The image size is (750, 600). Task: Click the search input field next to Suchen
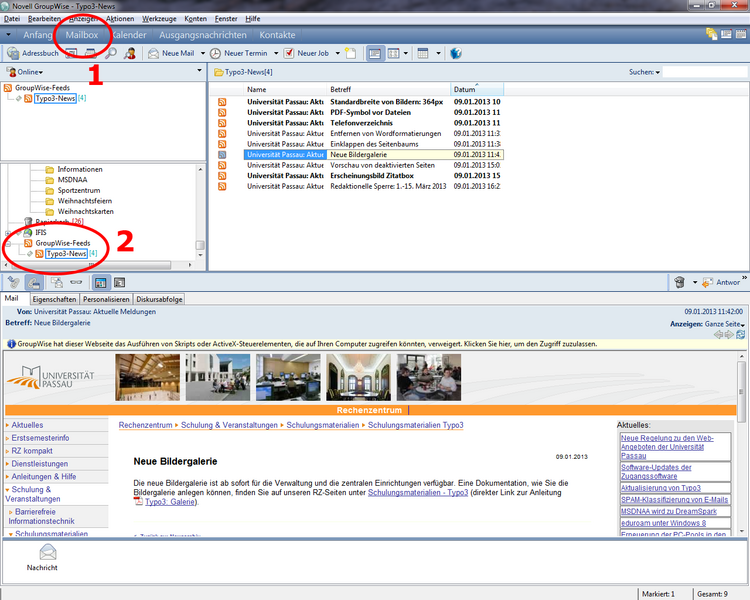(x=705, y=72)
